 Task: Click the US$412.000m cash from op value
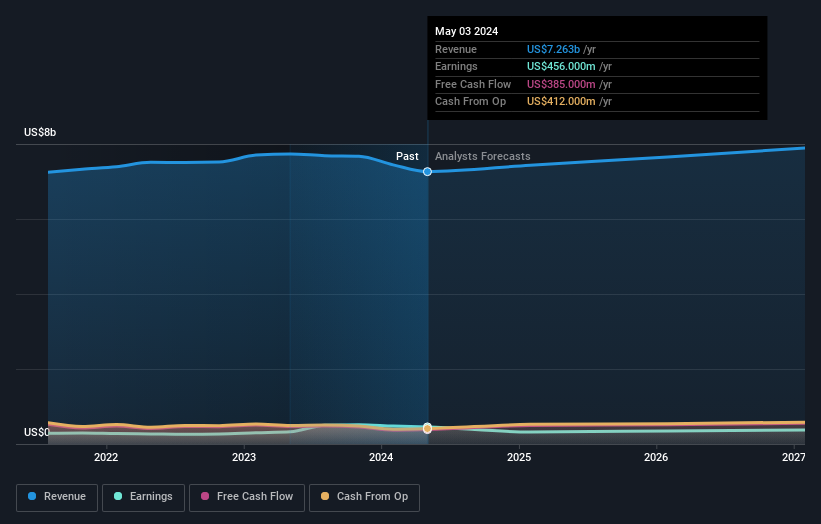[x=561, y=102]
